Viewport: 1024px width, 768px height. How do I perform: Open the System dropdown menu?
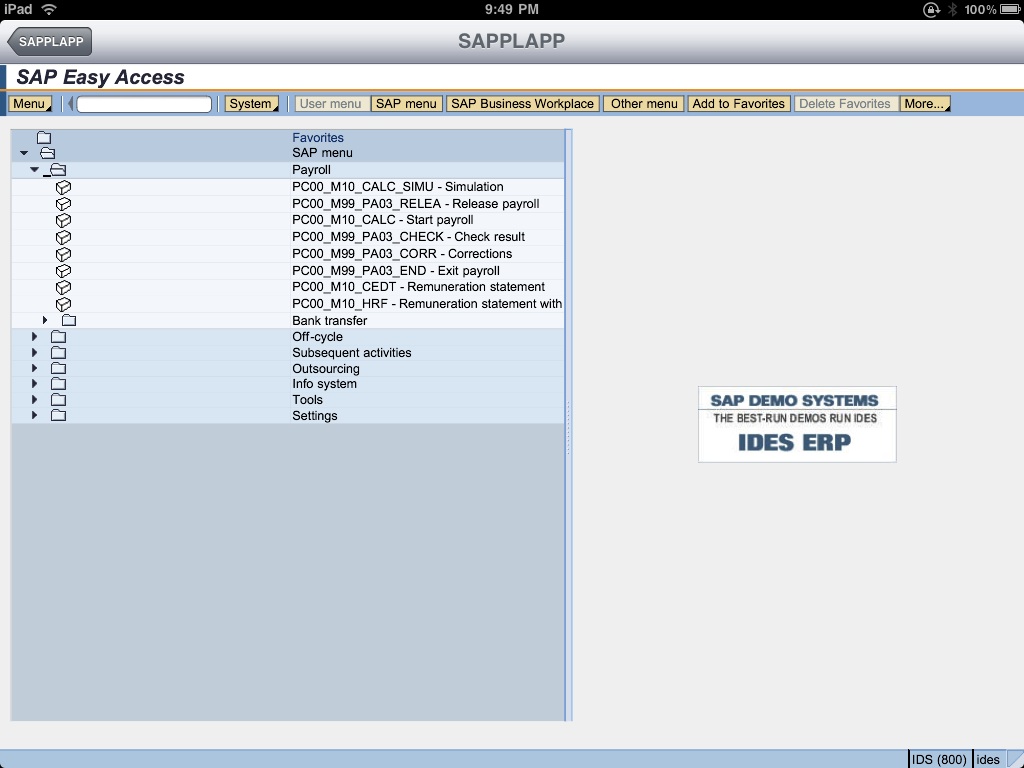[x=251, y=104]
